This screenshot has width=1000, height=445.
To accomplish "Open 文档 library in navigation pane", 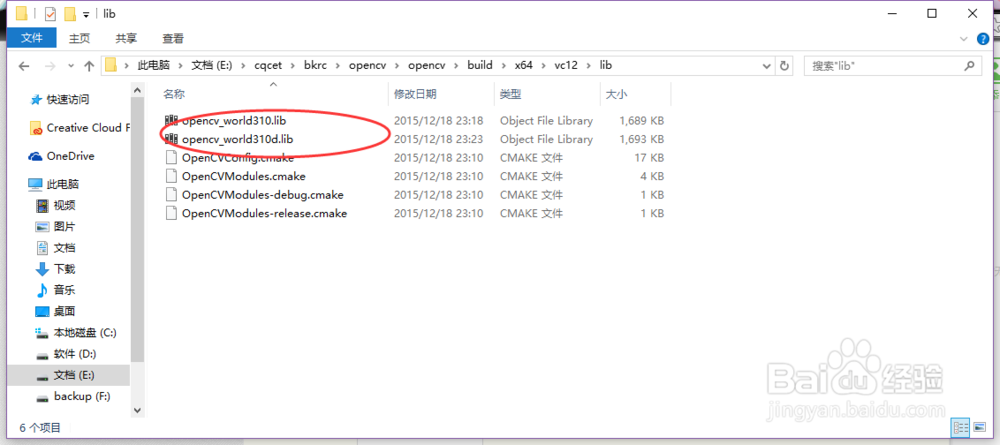I will click(64, 247).
